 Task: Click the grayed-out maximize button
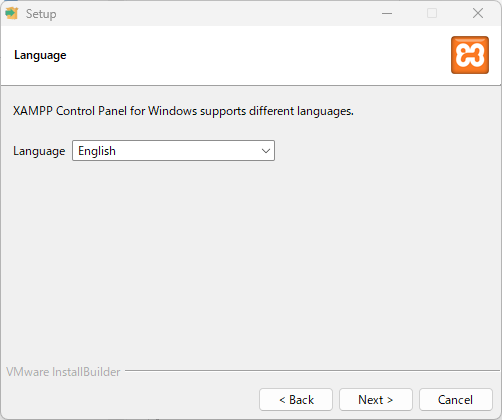pyautogui.click(x=432, y=14)
